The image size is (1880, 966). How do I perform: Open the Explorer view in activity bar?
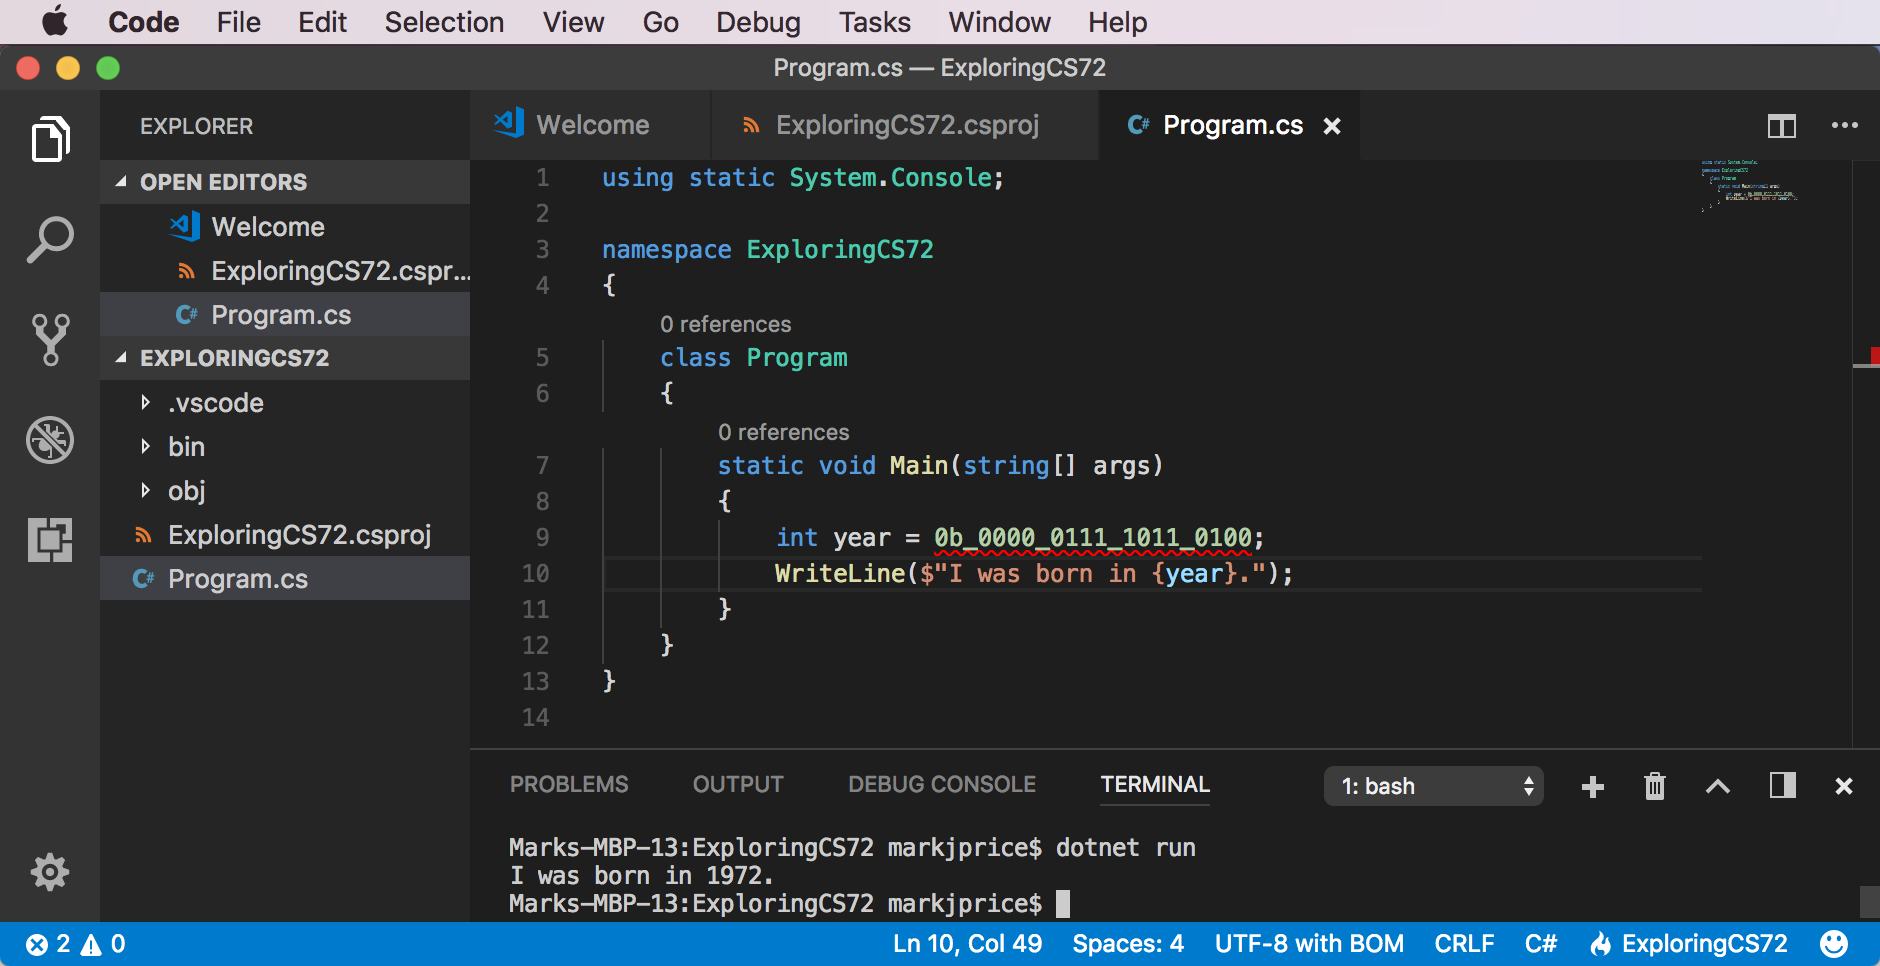point(50,139)
